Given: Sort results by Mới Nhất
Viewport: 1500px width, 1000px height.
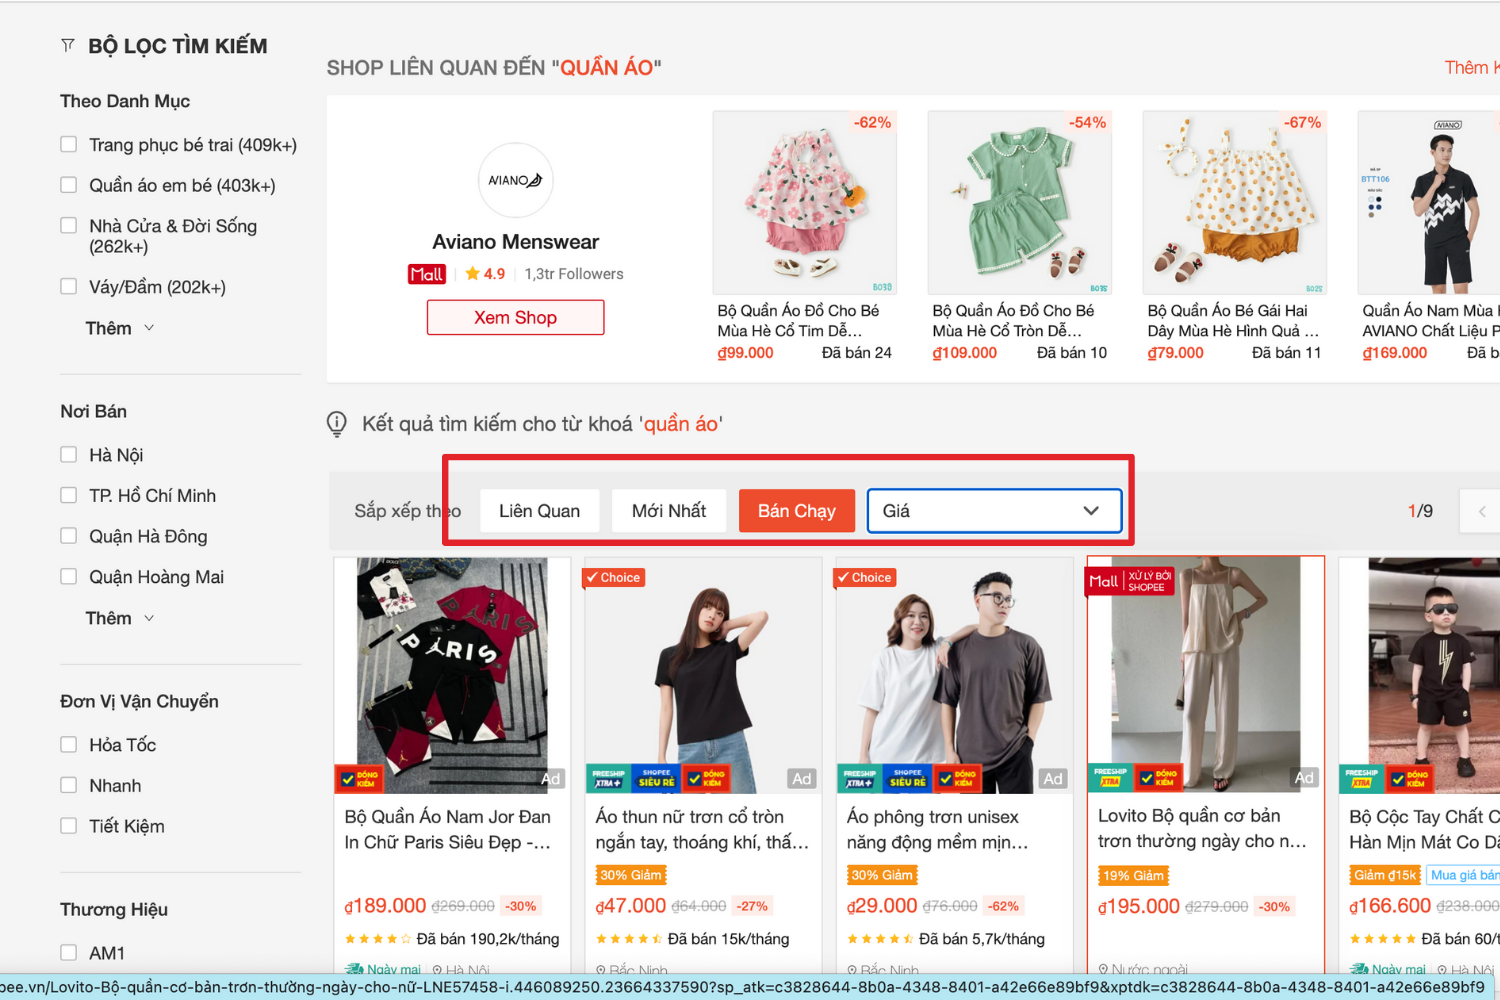Looking at the screenshot, I should pyautogui.click(x=669, y=511).
